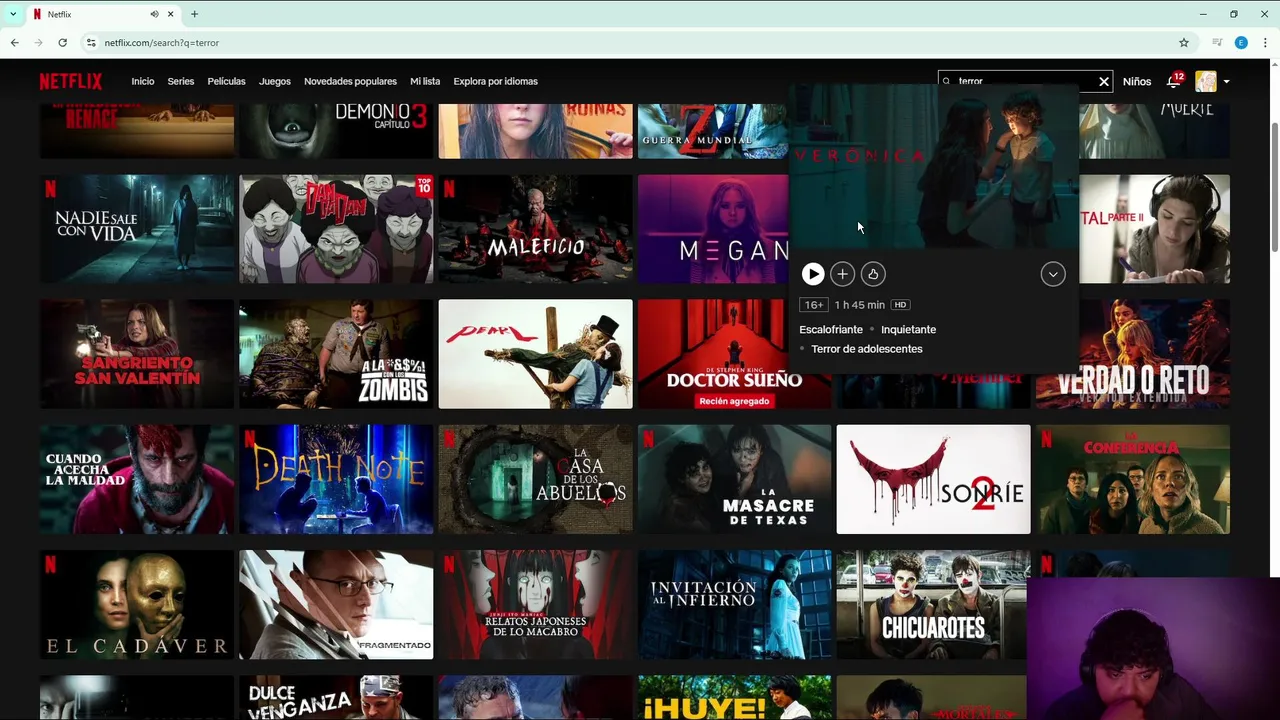Play the Verónica preview
The image size is (1280, 720).
click(813, 274)
